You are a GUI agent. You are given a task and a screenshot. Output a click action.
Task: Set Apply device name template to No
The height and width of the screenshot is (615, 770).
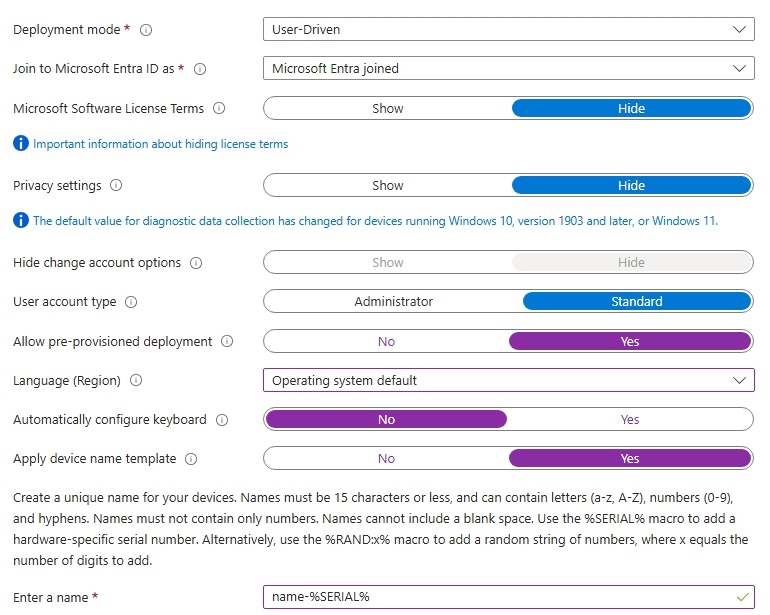click(x=386, y=459)
